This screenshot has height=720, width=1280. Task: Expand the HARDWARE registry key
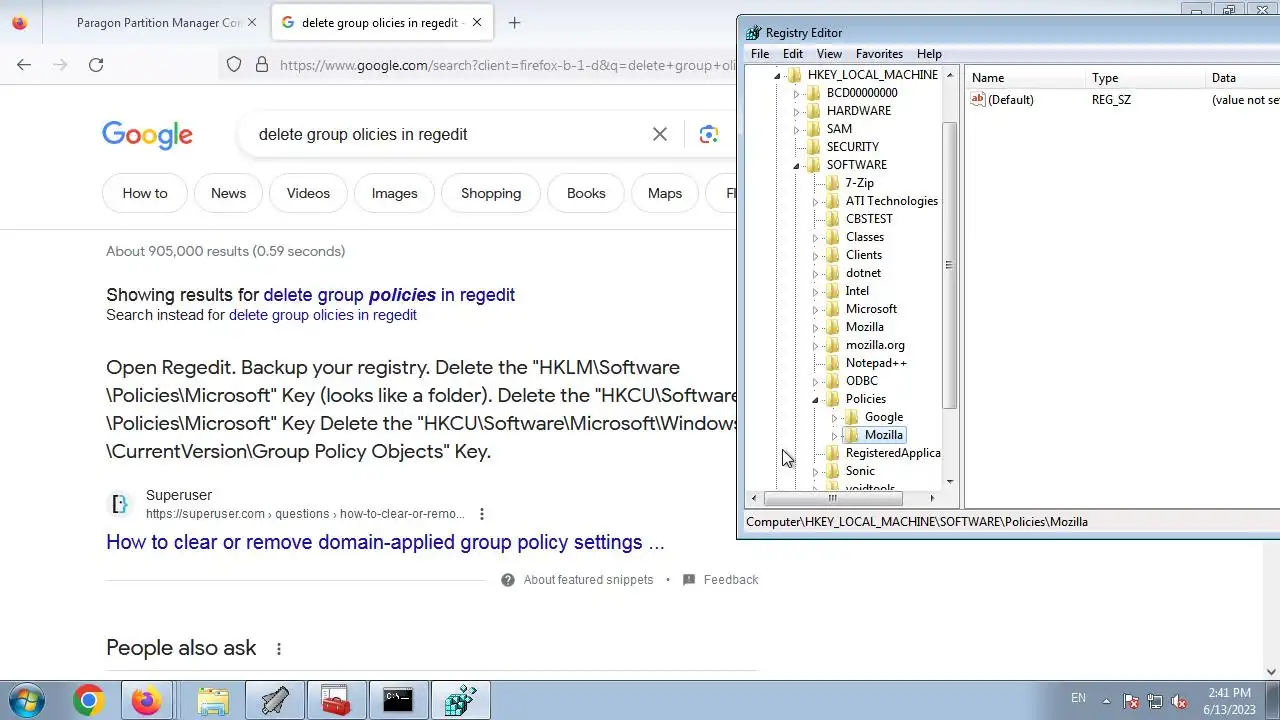pos(796,111)
